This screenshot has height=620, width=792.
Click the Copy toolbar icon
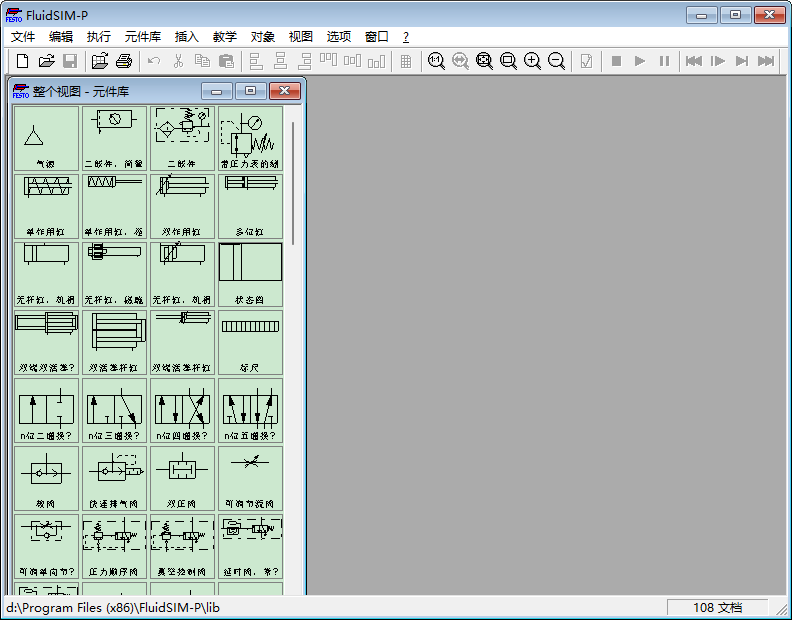(x=202, y=61)
